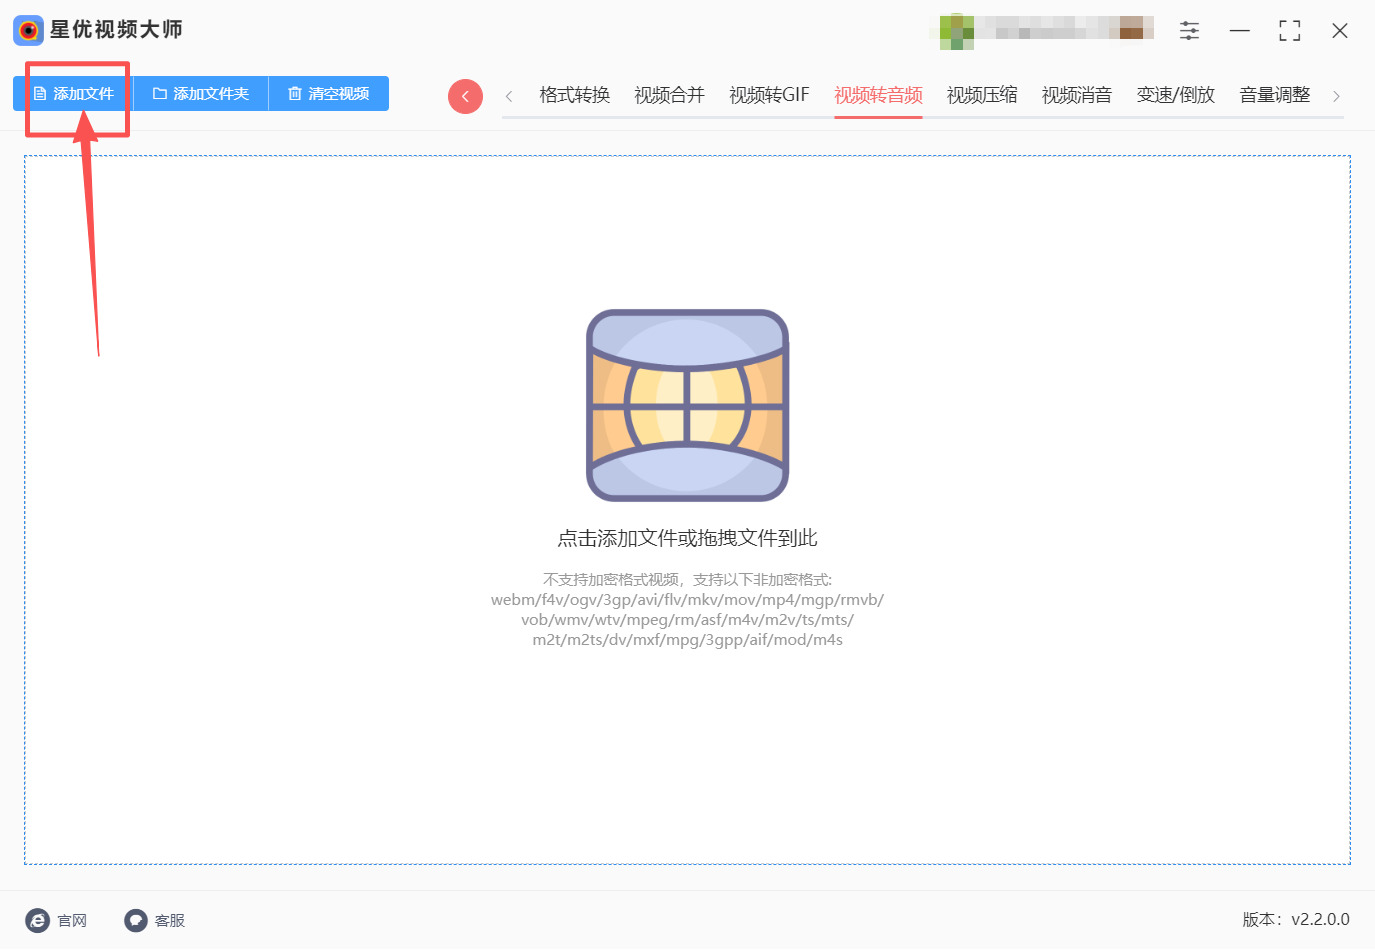Viewport: 1375px width, 950px height.
Task: Go to the 变速/倒放 tab
Action: 1176,95
